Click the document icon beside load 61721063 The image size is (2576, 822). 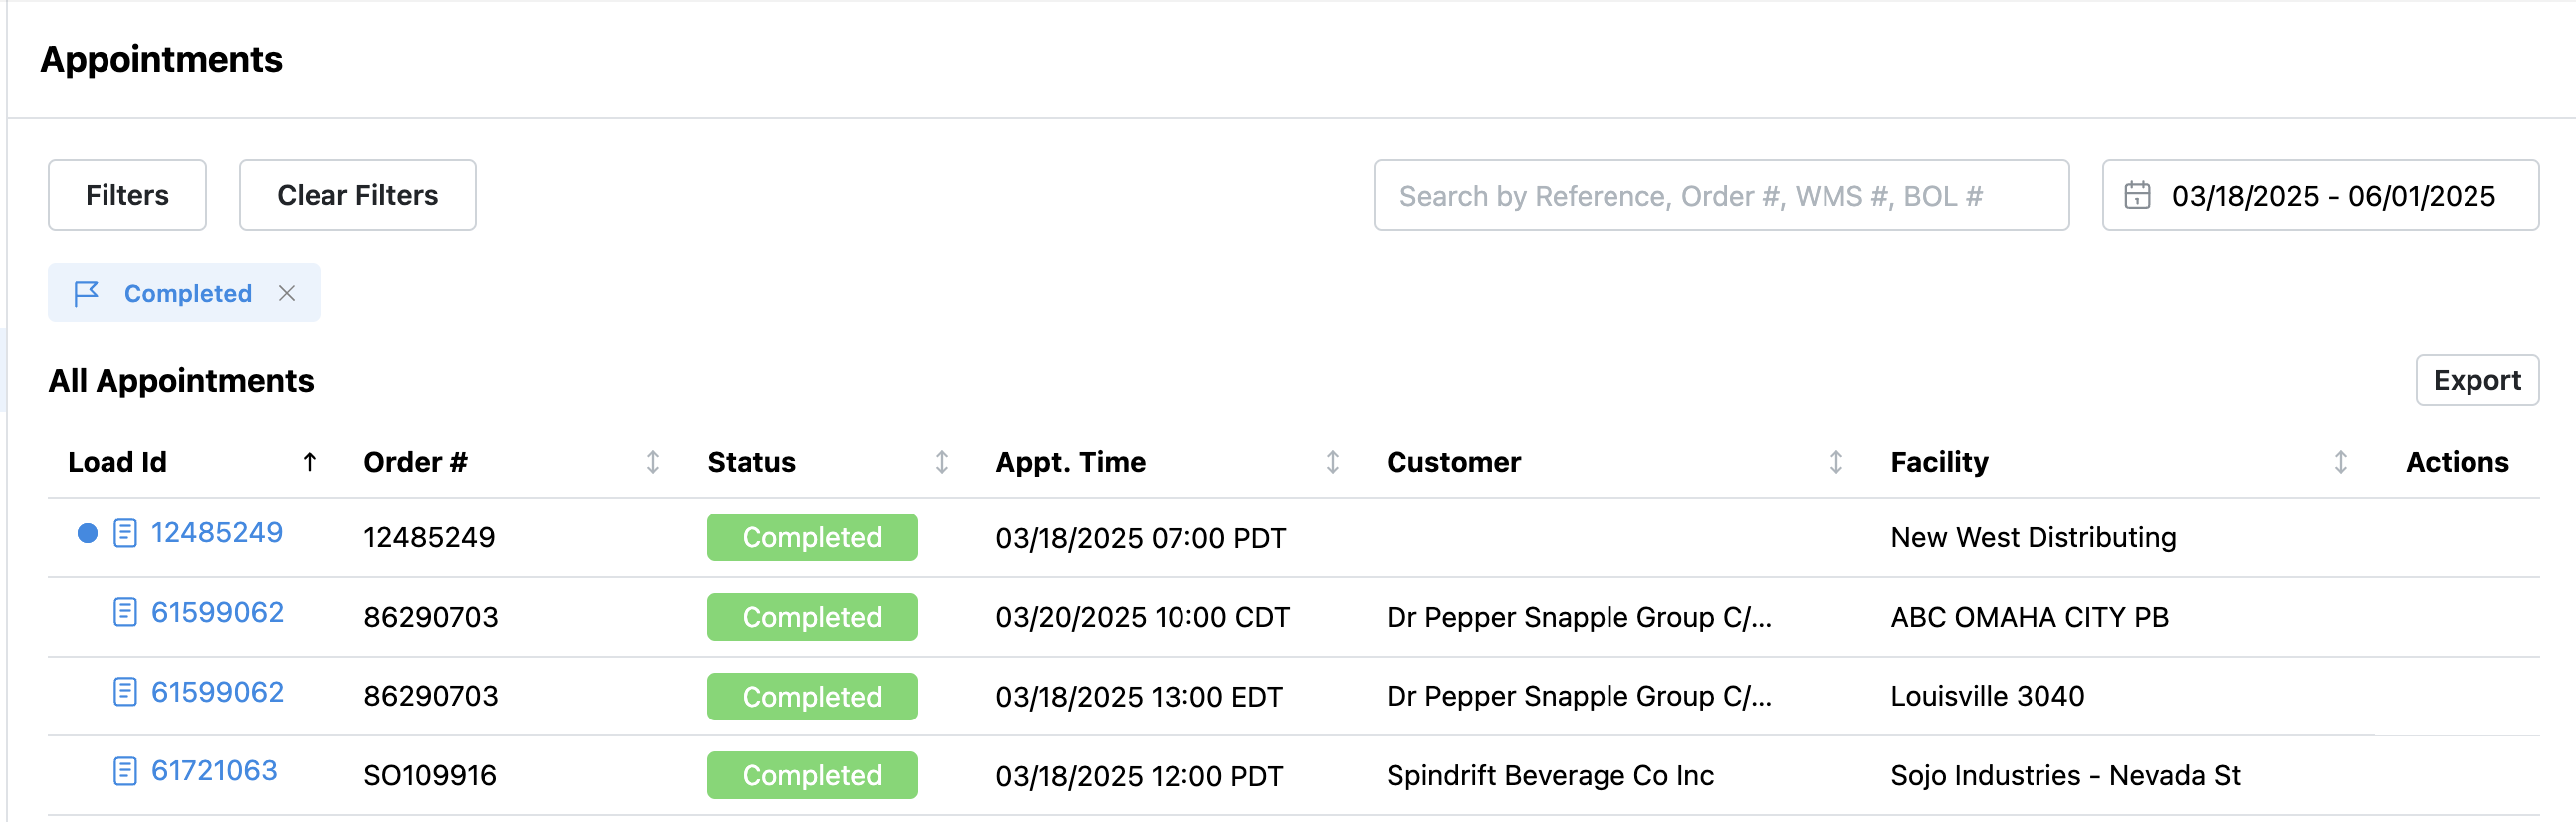[125, 770]
